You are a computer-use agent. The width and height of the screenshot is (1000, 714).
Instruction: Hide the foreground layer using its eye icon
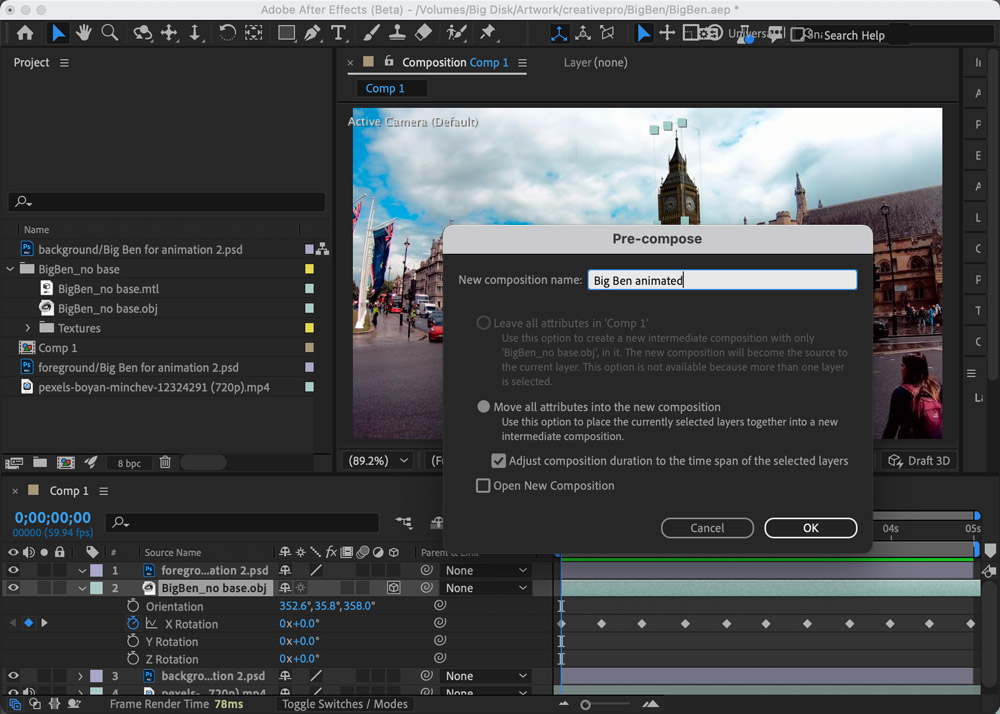[14, 571]
